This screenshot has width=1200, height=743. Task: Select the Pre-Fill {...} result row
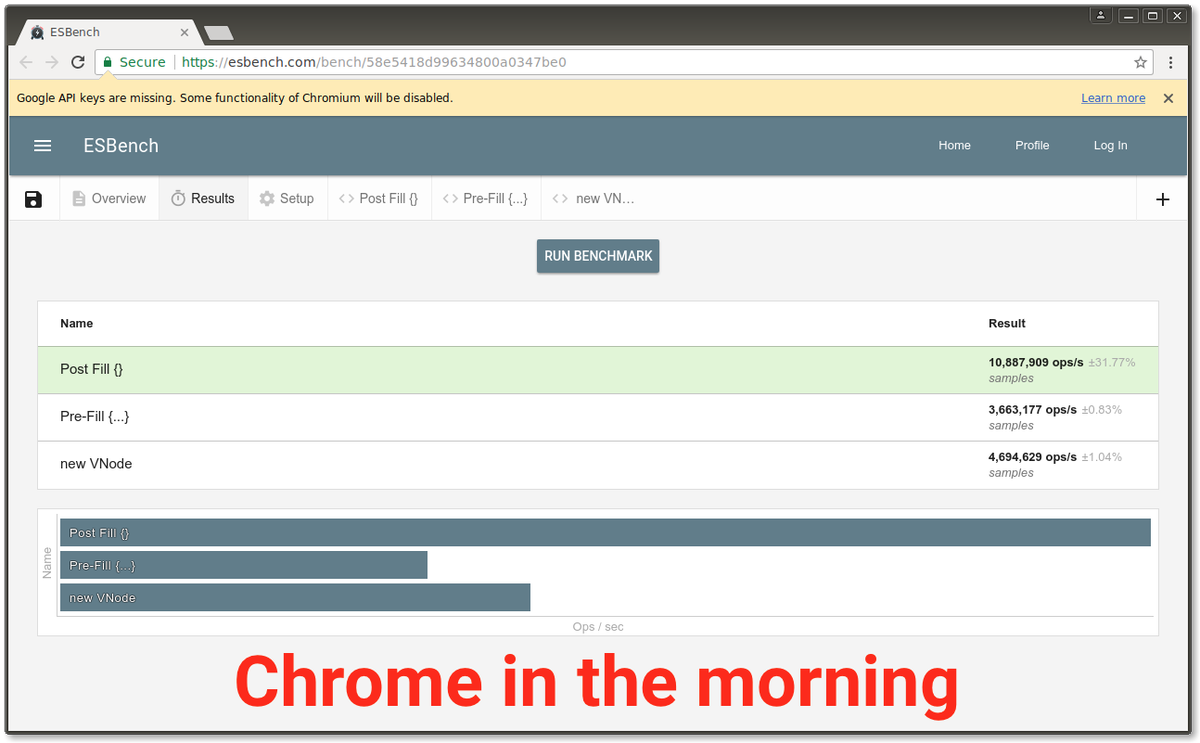[x=598, y=417]
